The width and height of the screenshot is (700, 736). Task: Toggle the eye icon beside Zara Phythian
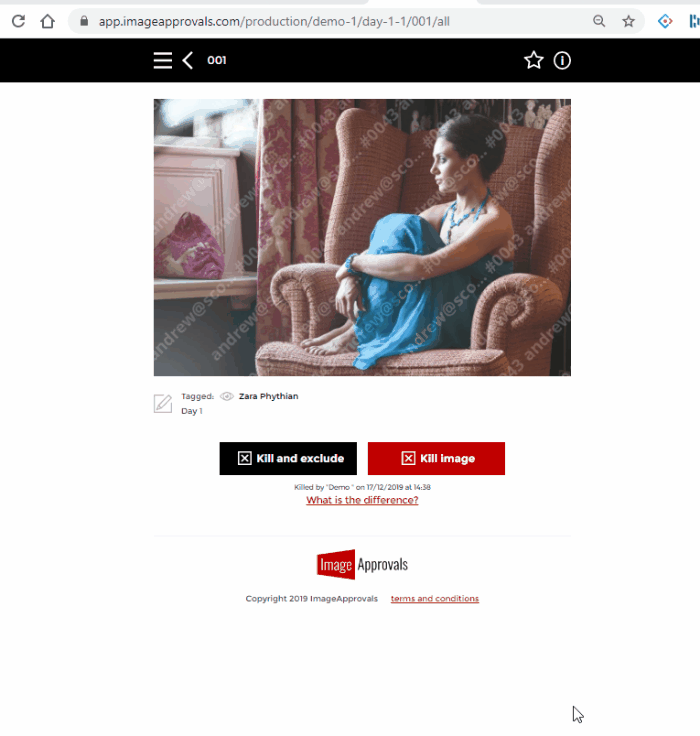click(227, 396)
